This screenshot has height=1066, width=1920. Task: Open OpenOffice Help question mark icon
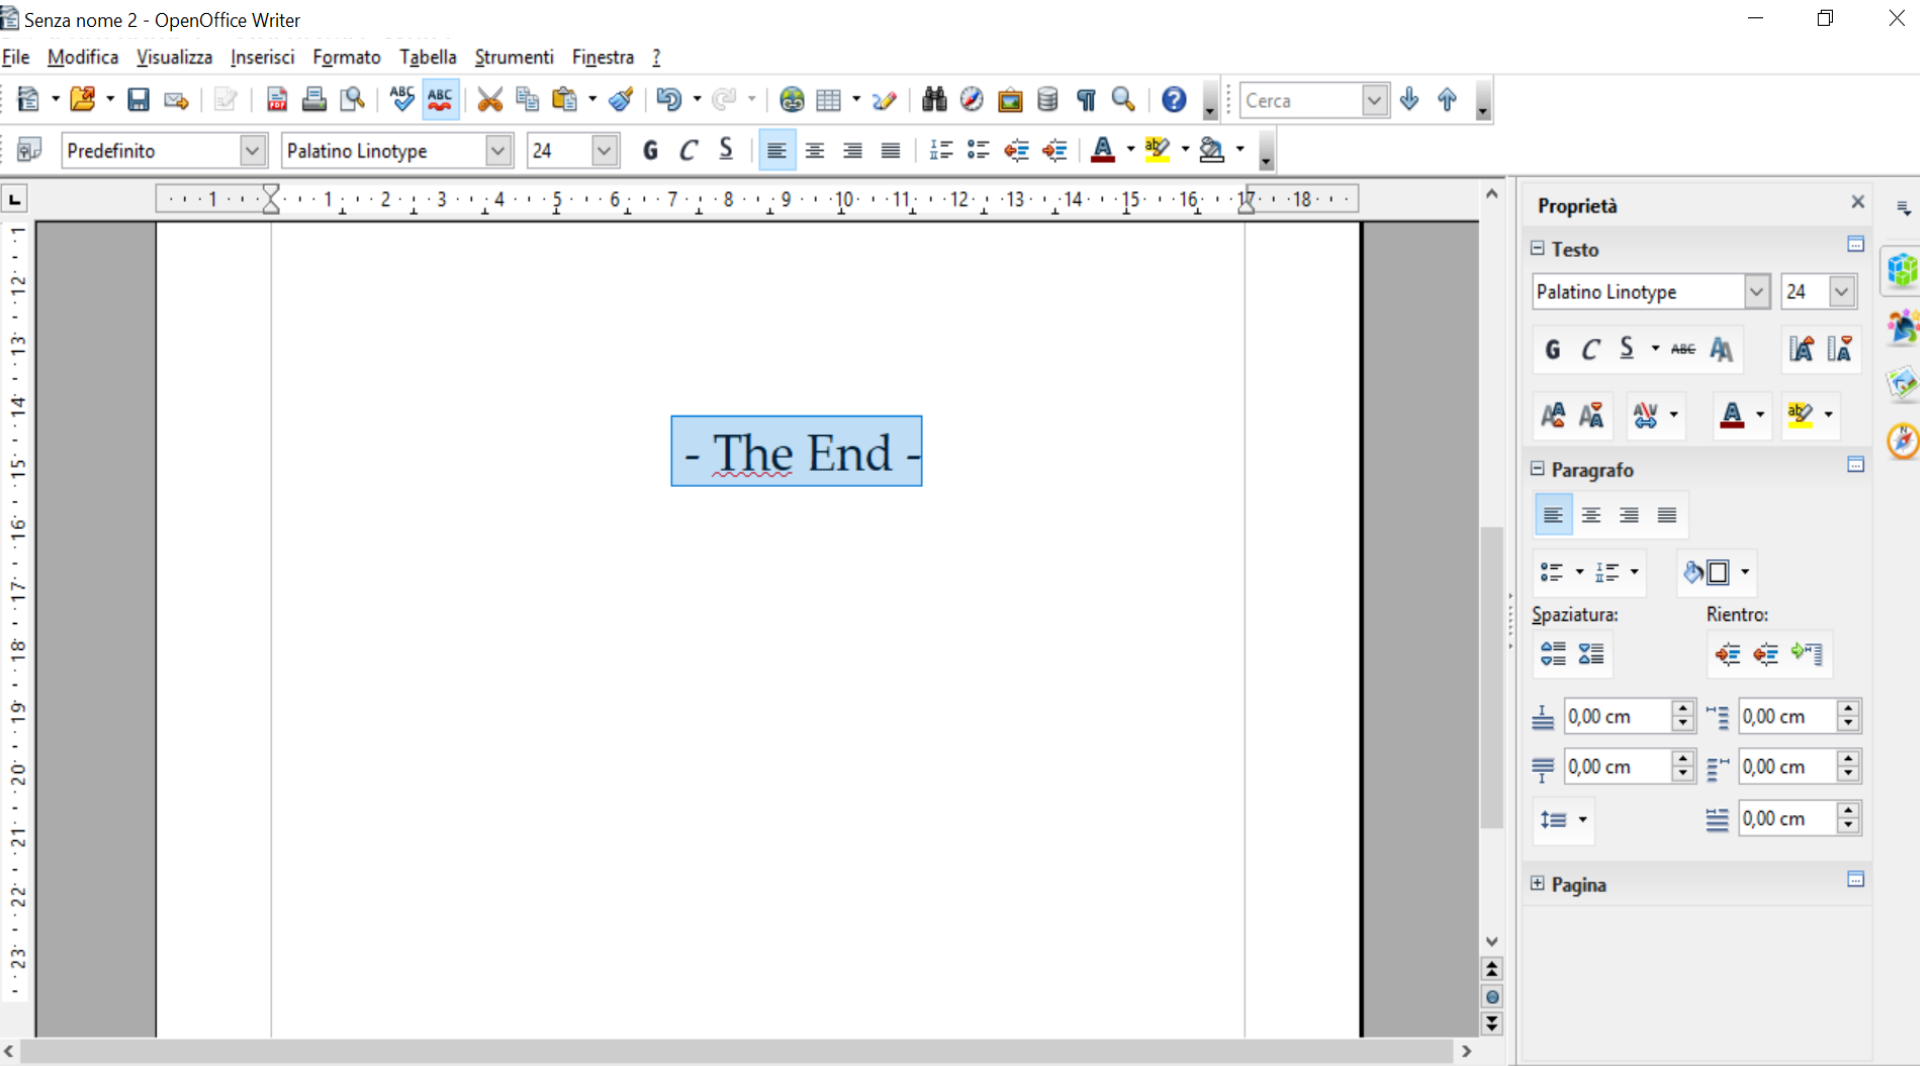1174,100
